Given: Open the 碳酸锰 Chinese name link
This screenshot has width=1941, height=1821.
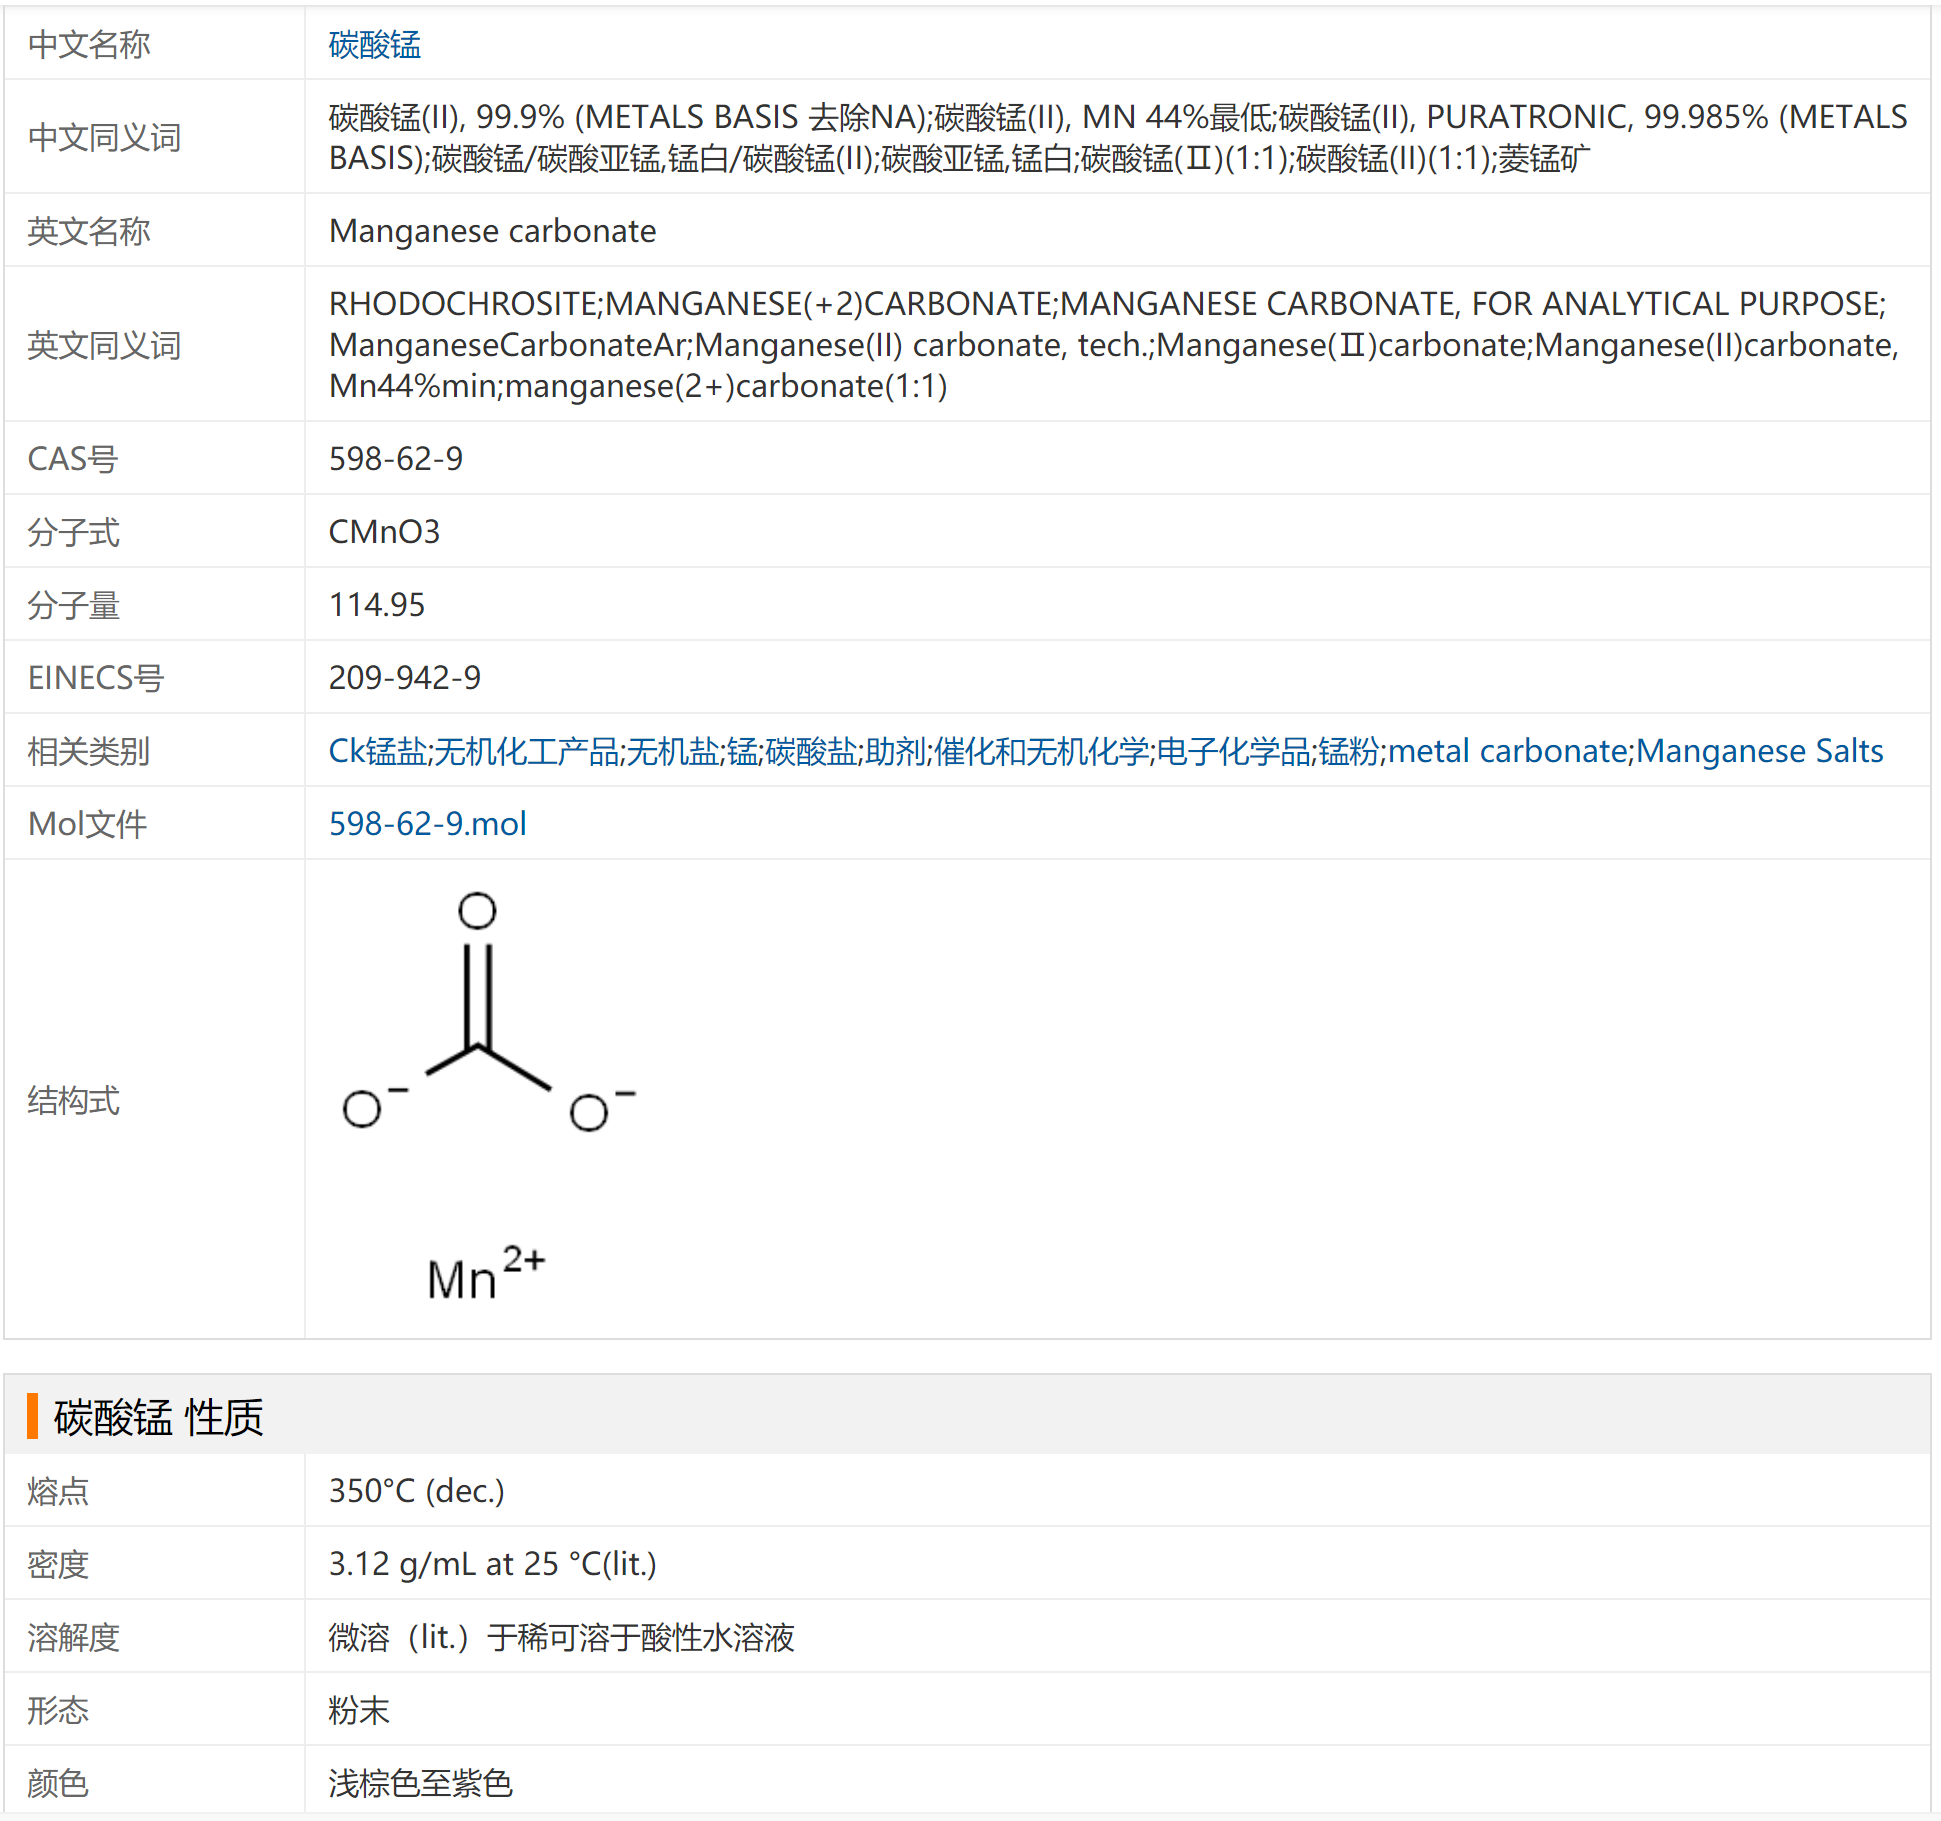Looking at the screenshot, I should coord(374,44).
